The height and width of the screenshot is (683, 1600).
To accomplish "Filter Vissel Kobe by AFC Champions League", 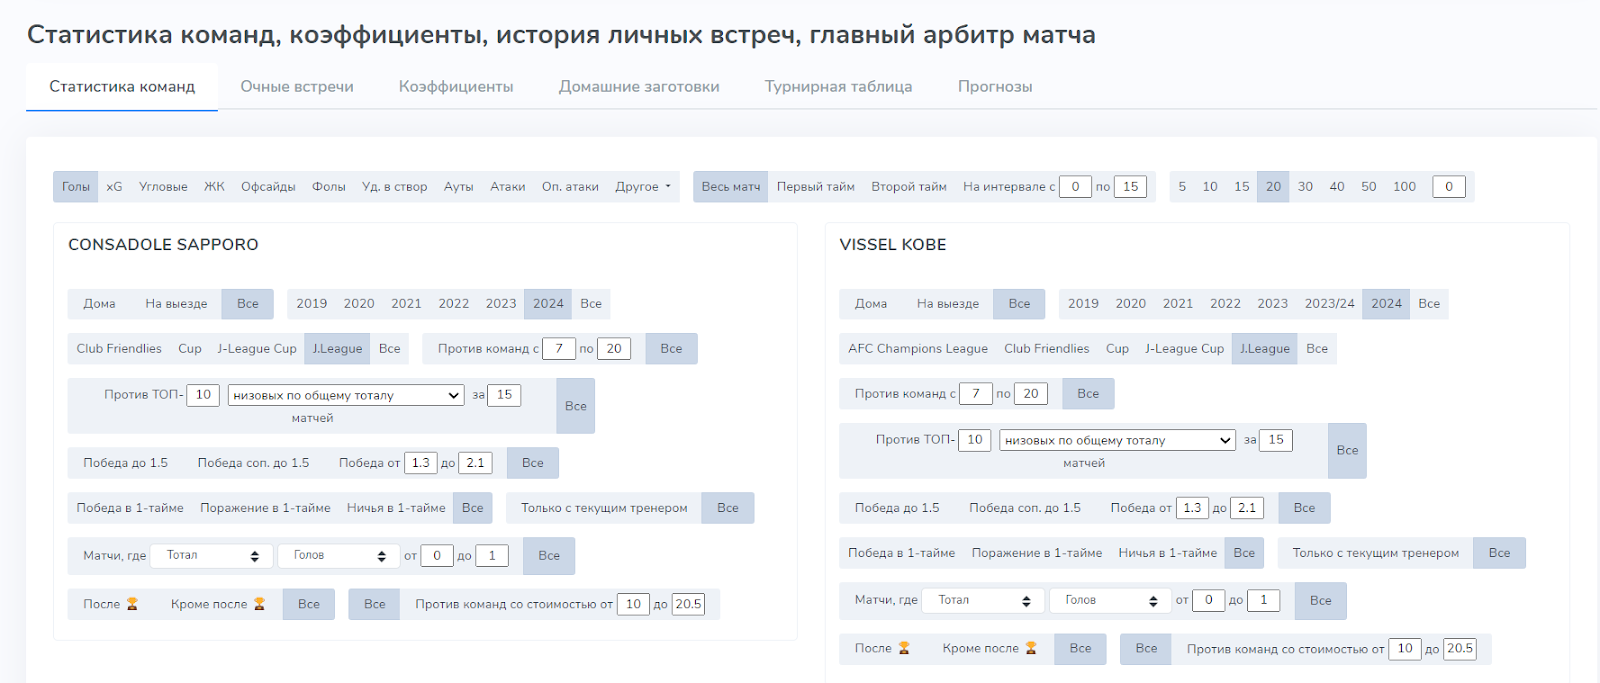I will 917,349.
